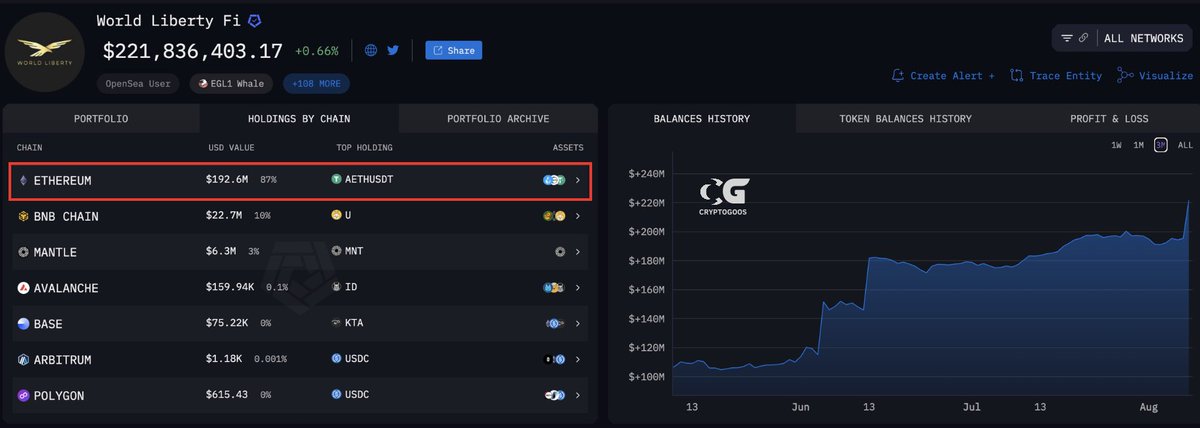Sort by the CHAIN column header

[30, 148]
